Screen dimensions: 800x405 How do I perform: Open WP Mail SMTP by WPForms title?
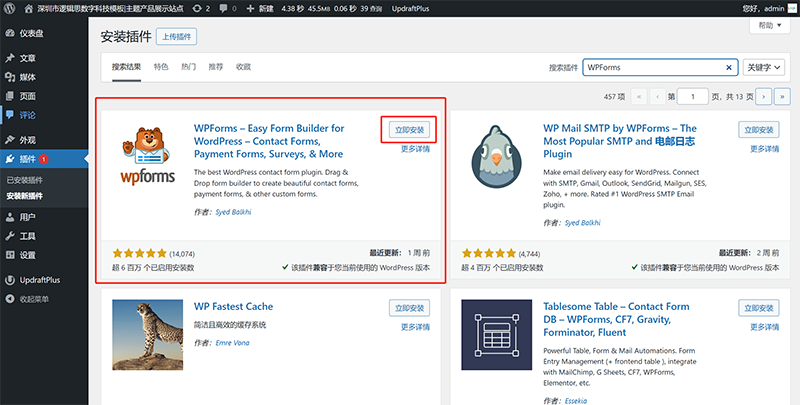620,141
